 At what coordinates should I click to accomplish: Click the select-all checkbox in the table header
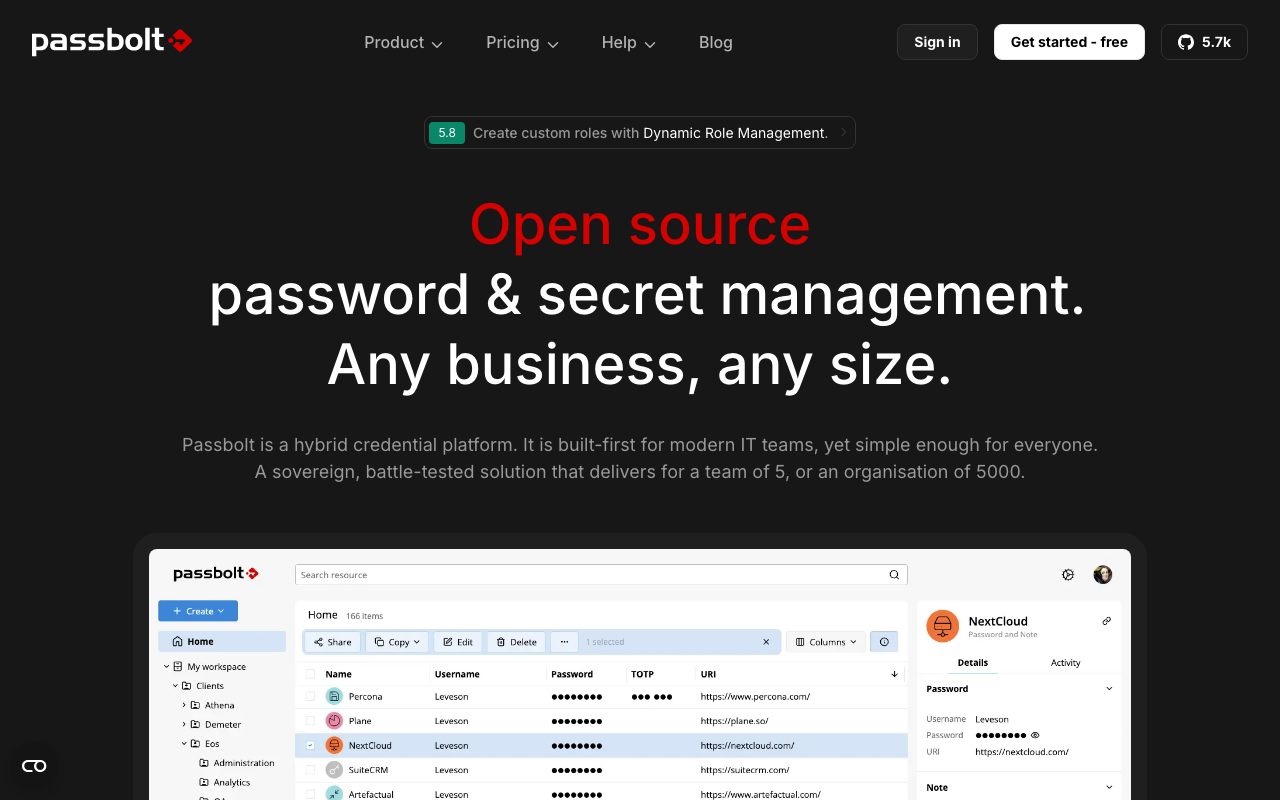tap(310, 673)
